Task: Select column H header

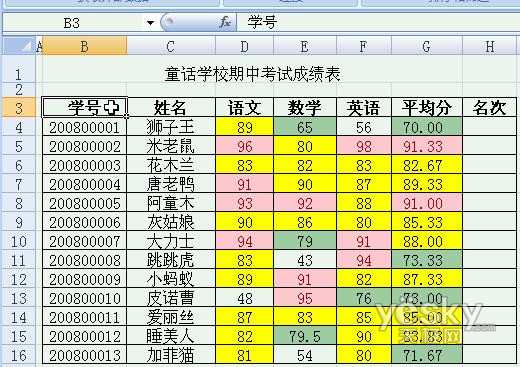Action: (x=490, y=46)
